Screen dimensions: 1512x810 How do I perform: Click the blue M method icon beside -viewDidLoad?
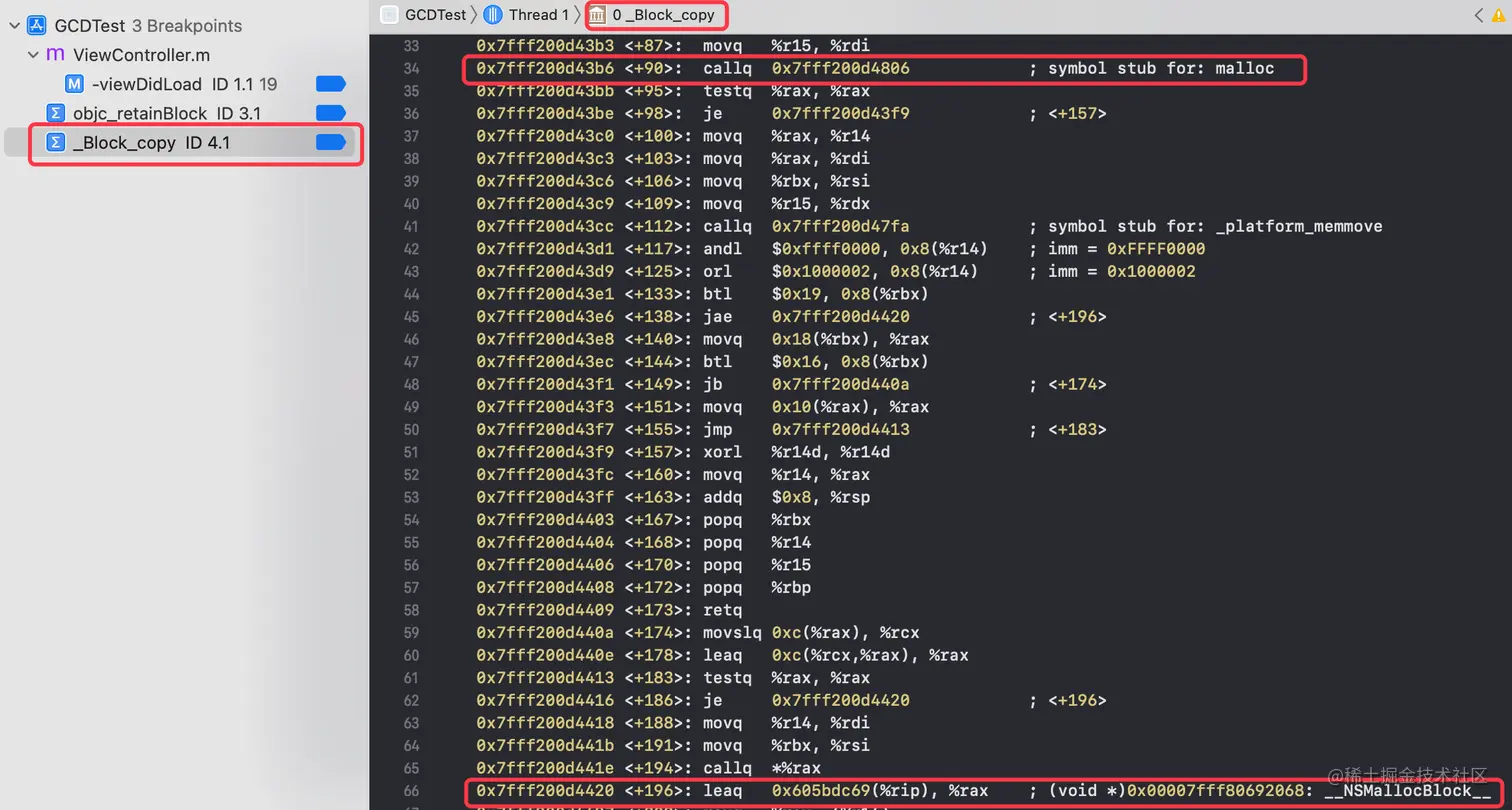(74, 84)
